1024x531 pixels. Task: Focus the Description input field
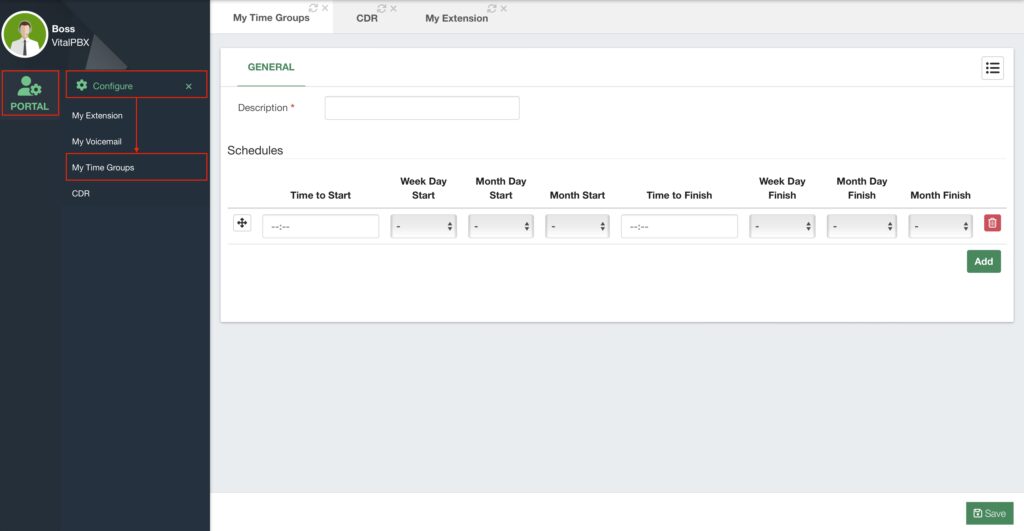(x=422, y=108)
